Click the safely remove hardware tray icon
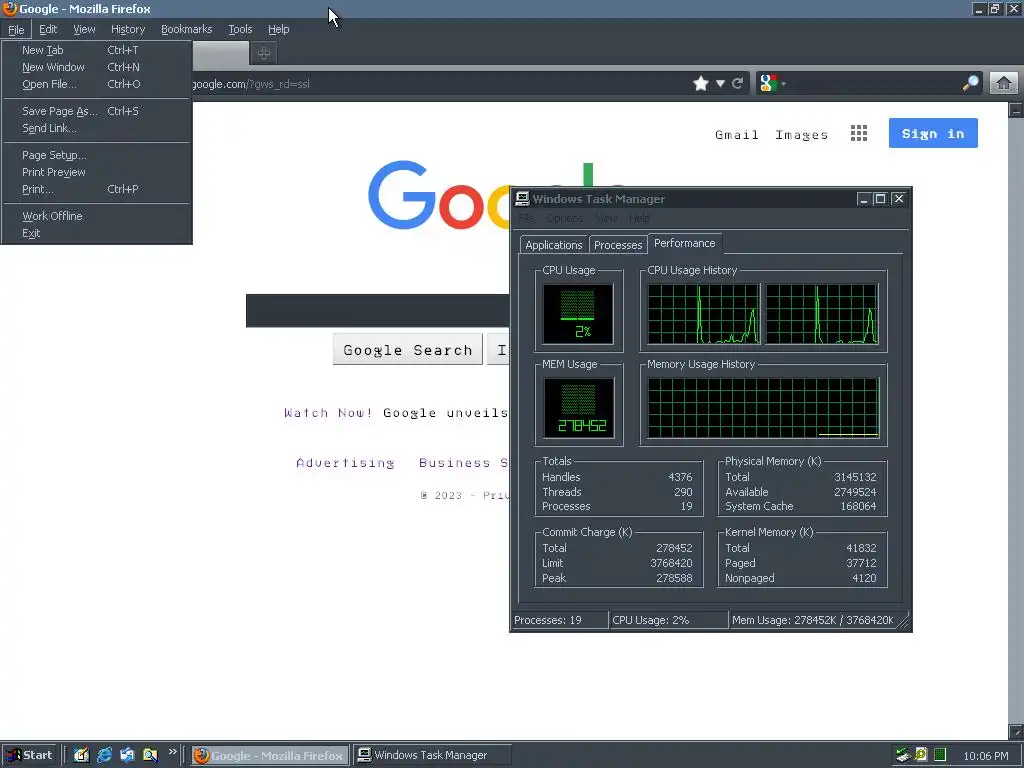Screen dimensions: 1024x768 (x=903, y=755)
